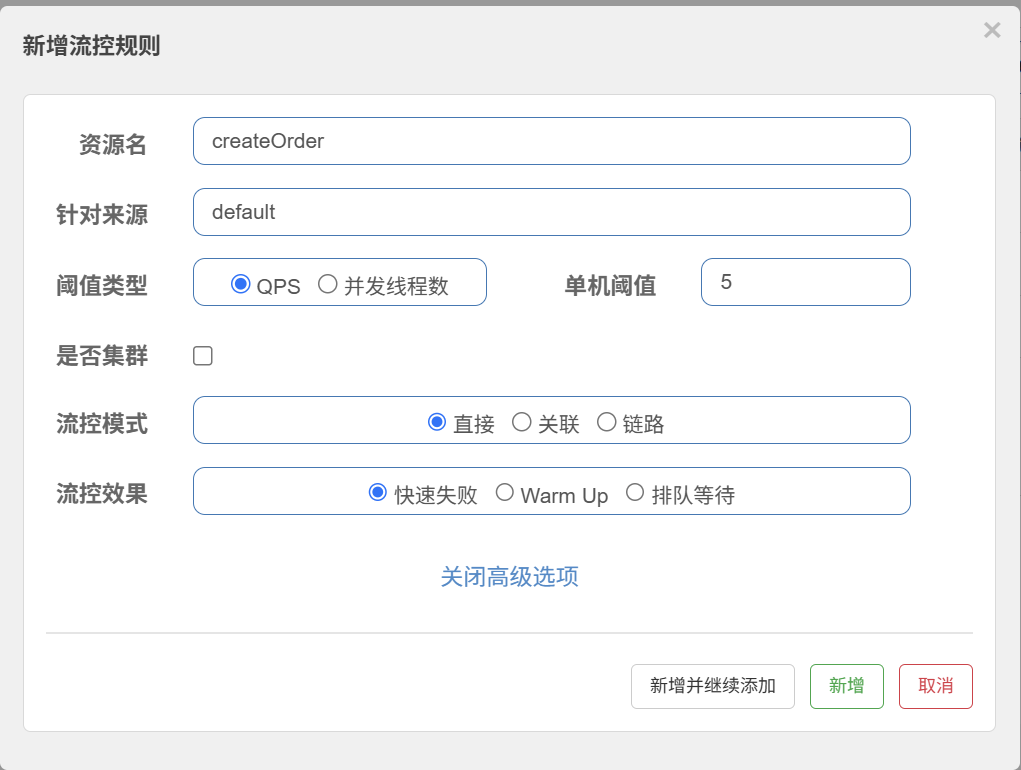Enable the 是否集群 checkbox
The image size is (1021, 770).
click(203, 356)
